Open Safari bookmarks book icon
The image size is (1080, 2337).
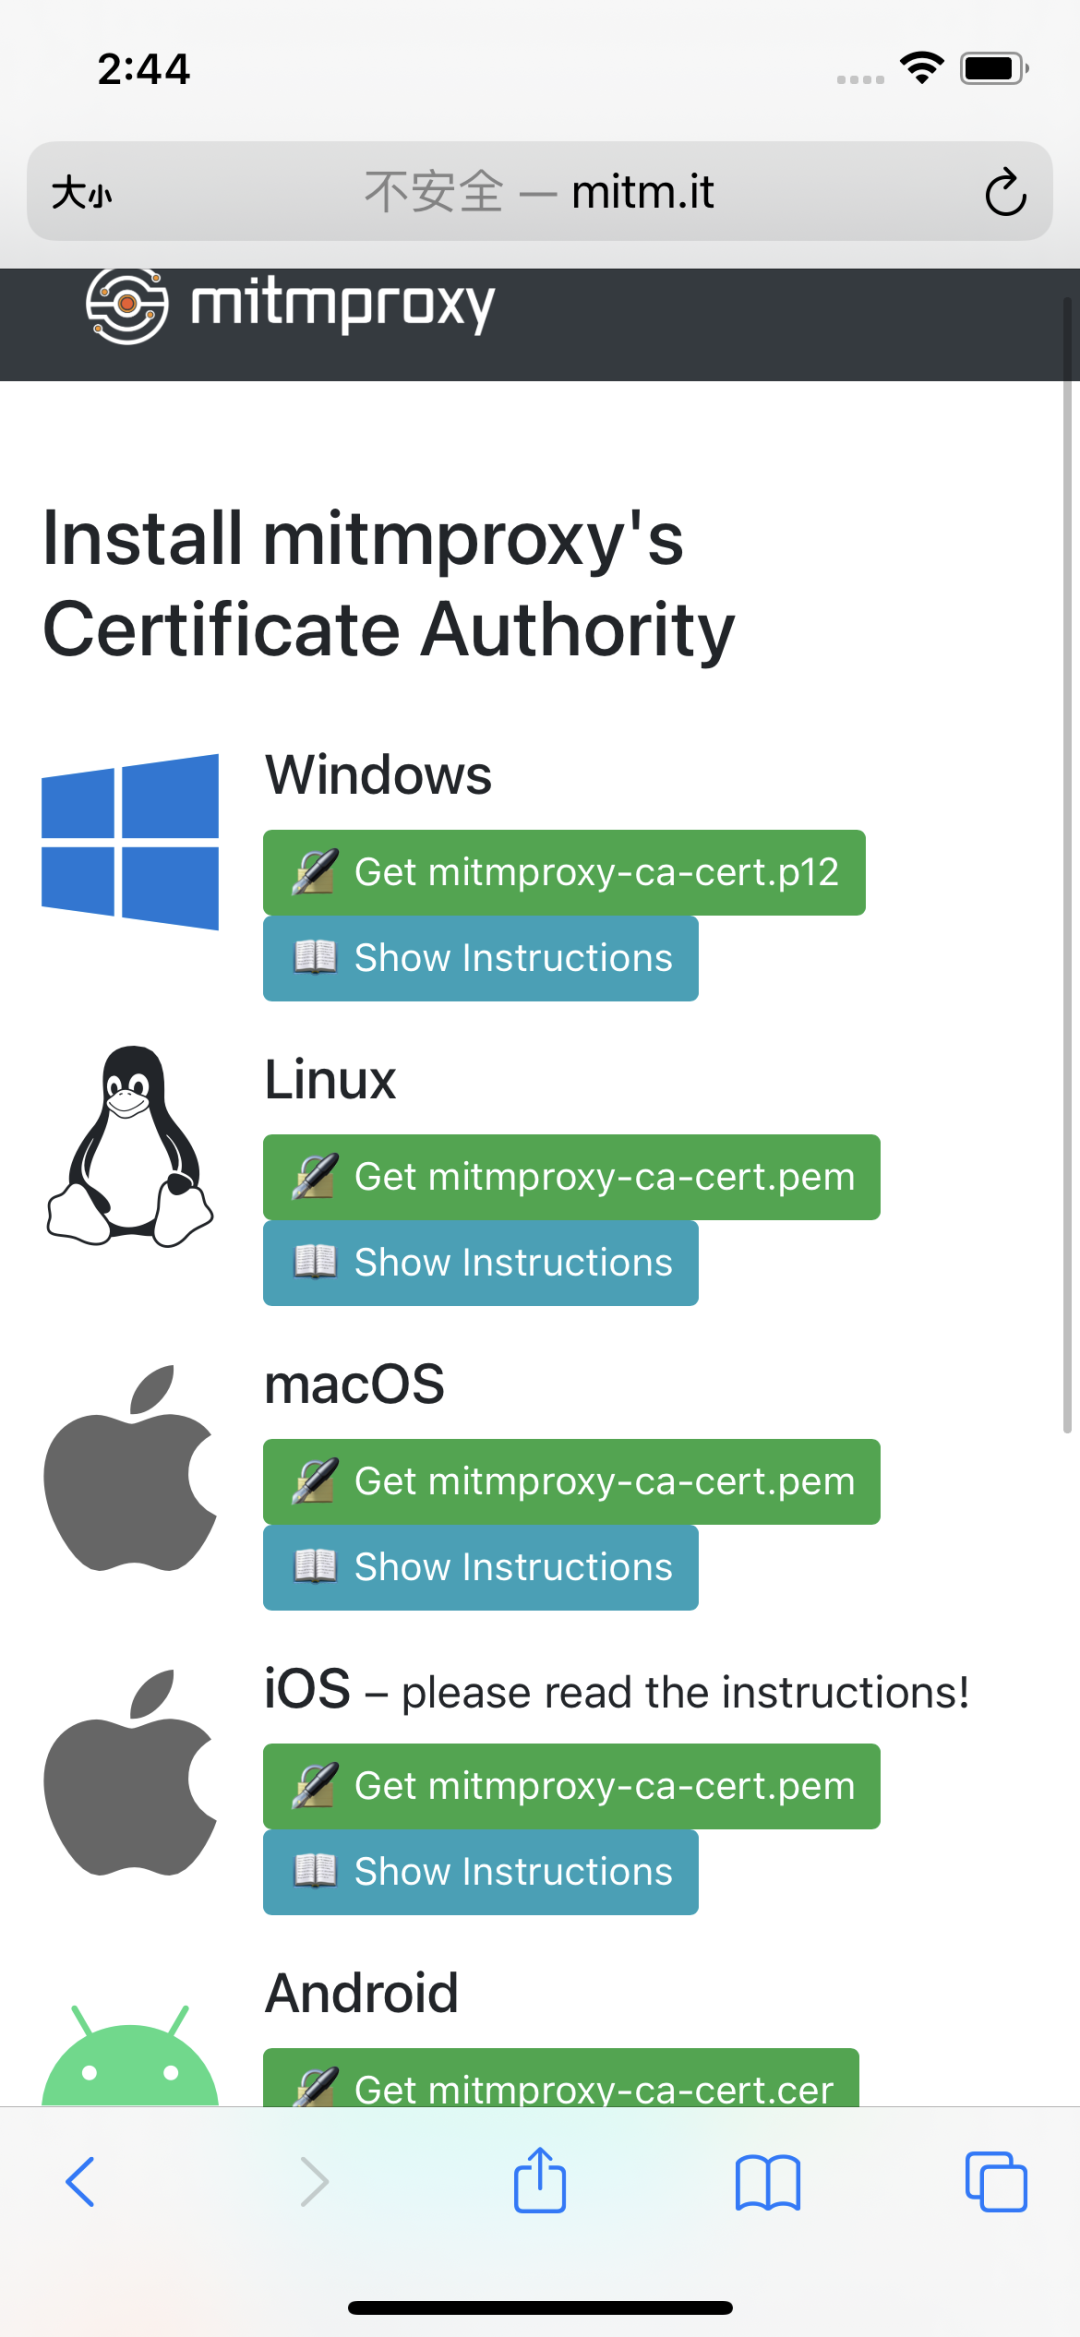pos(768,2182)
